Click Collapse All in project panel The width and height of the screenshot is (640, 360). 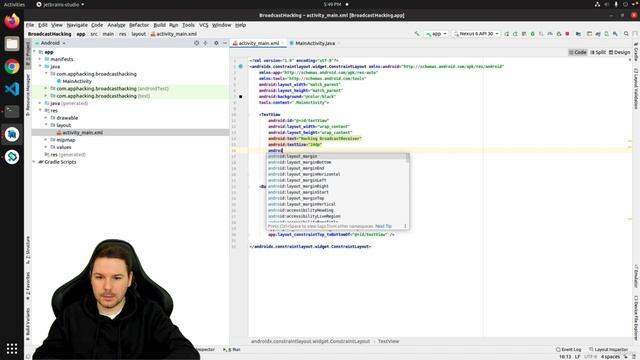point(205,43)
